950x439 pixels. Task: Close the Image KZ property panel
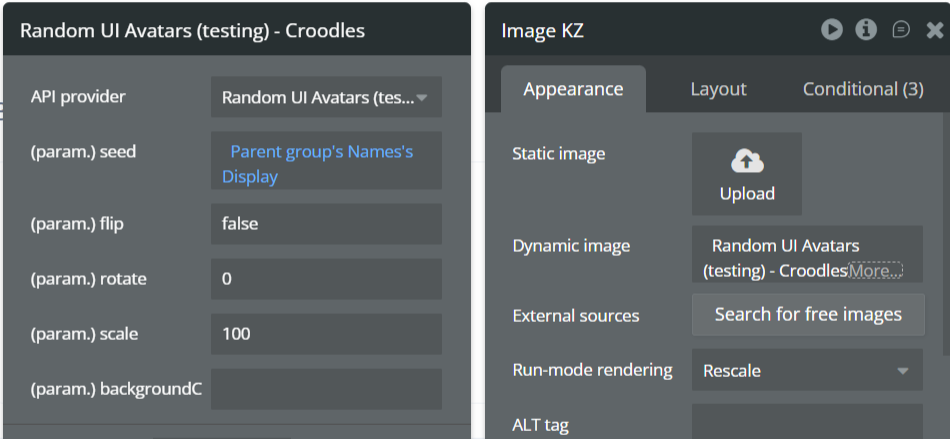(x=935, y=30)
